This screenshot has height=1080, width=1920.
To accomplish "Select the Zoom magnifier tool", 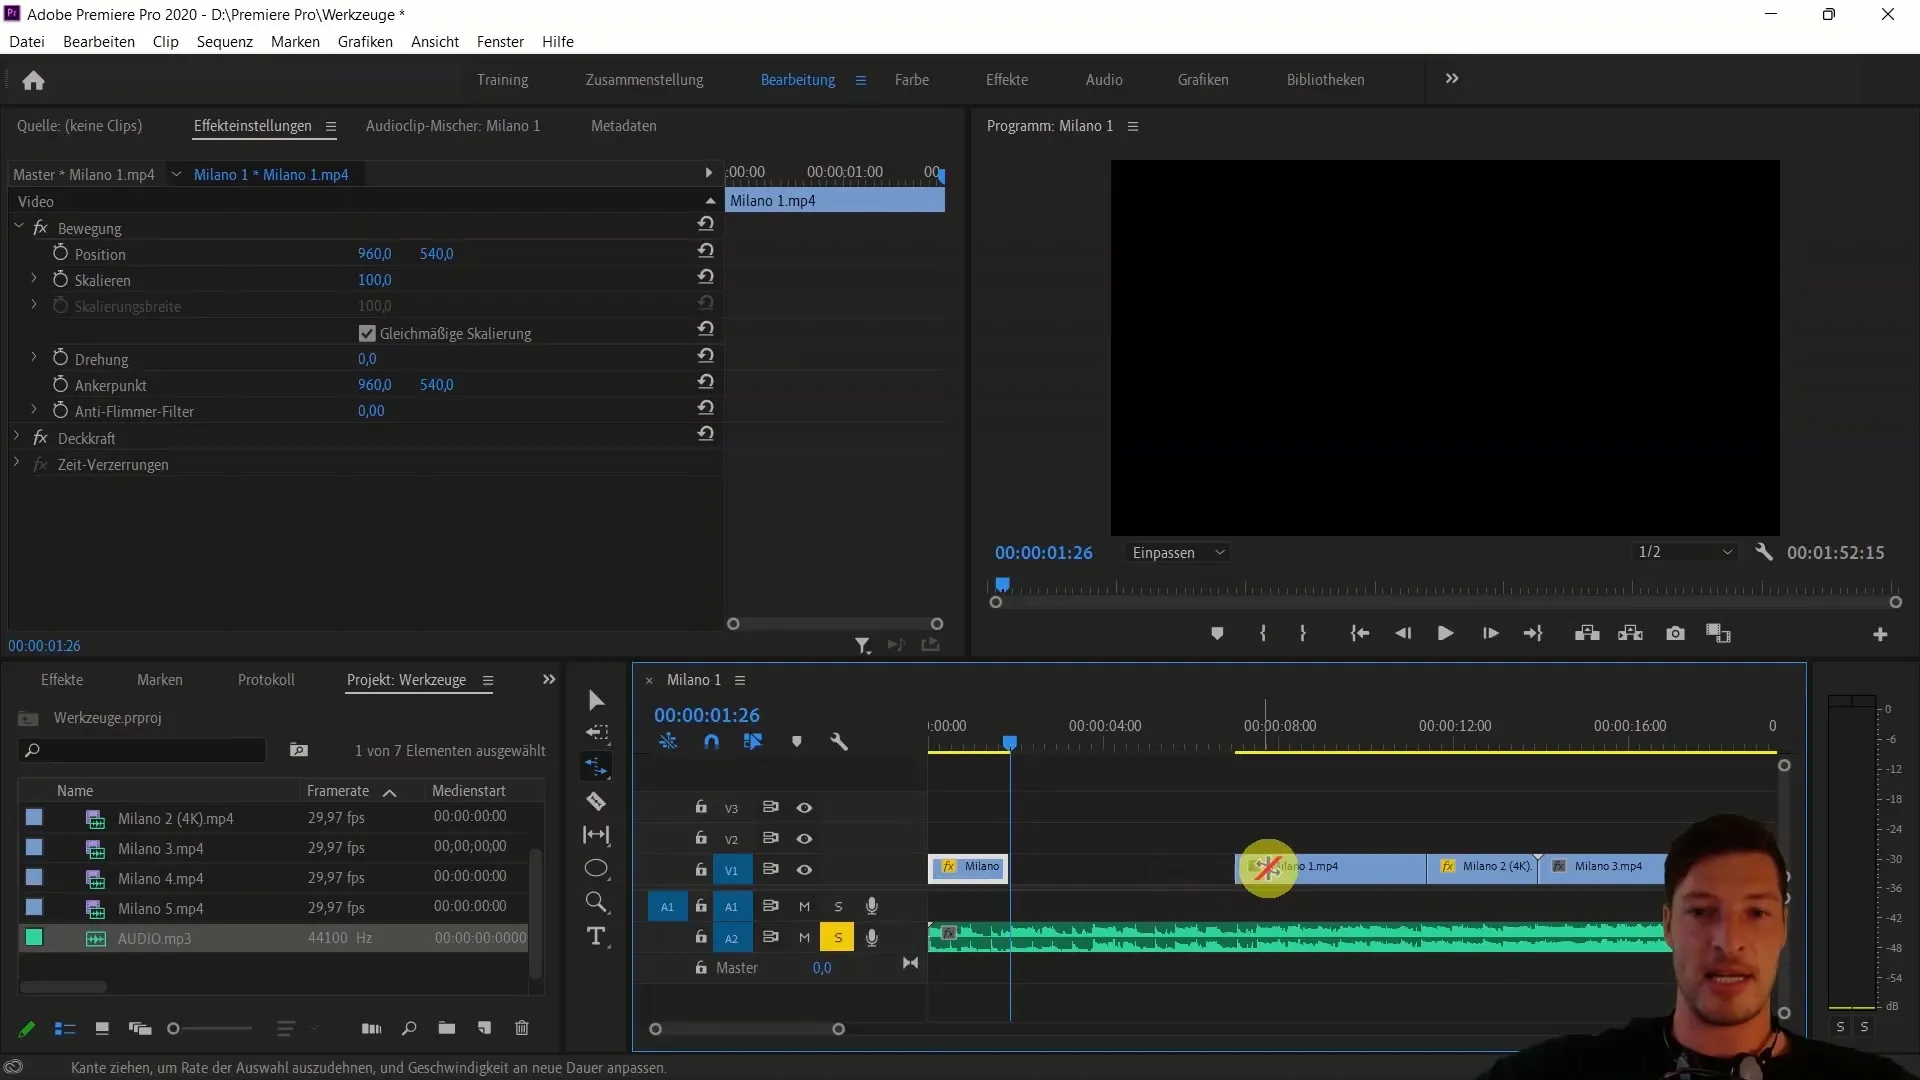I will point(596,902).
